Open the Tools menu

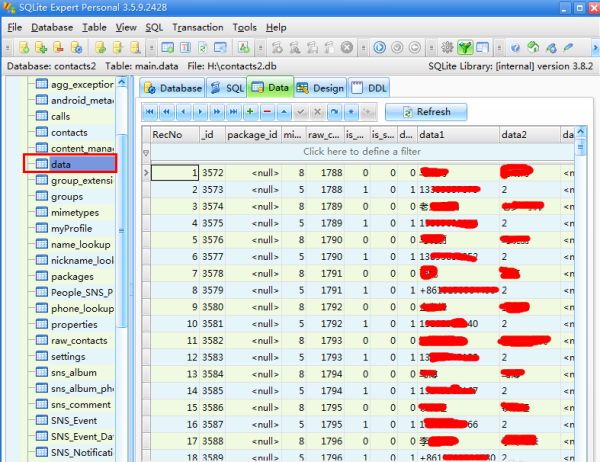pyautogui.click(x=245, y=28)
